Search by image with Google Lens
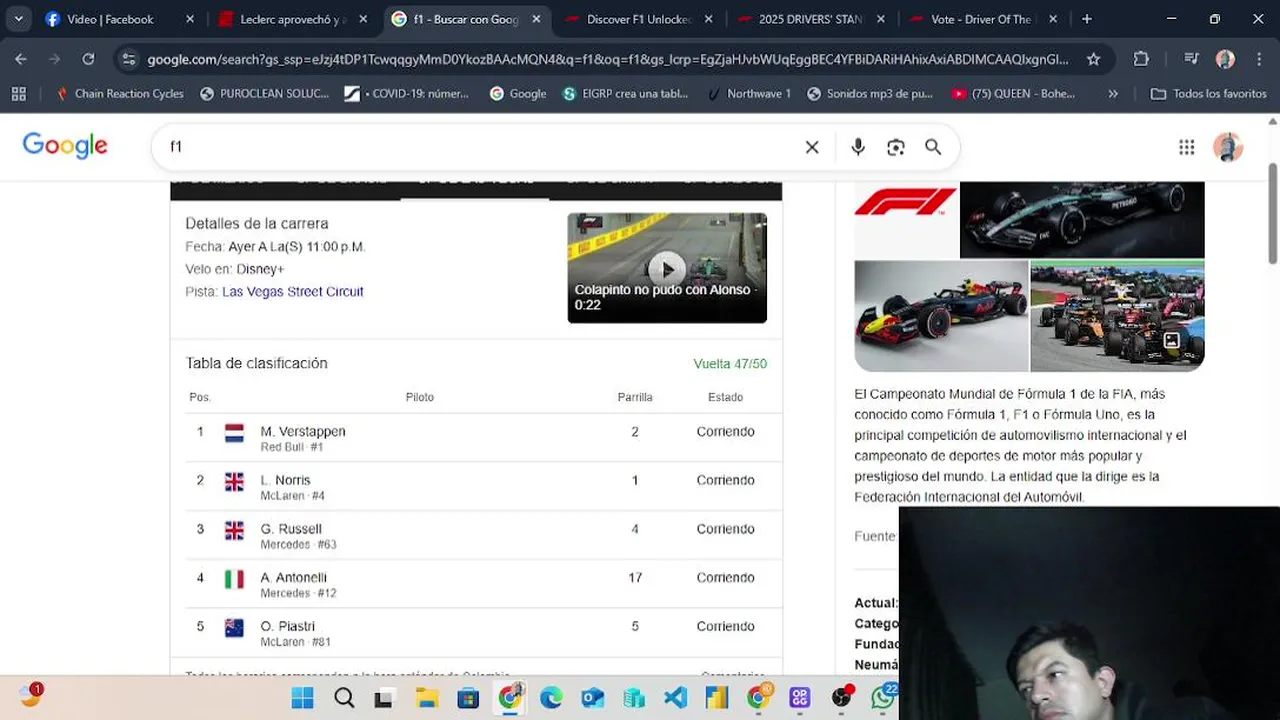The width and height of the screenshot is (1280, 720). [x=896, y=147]
